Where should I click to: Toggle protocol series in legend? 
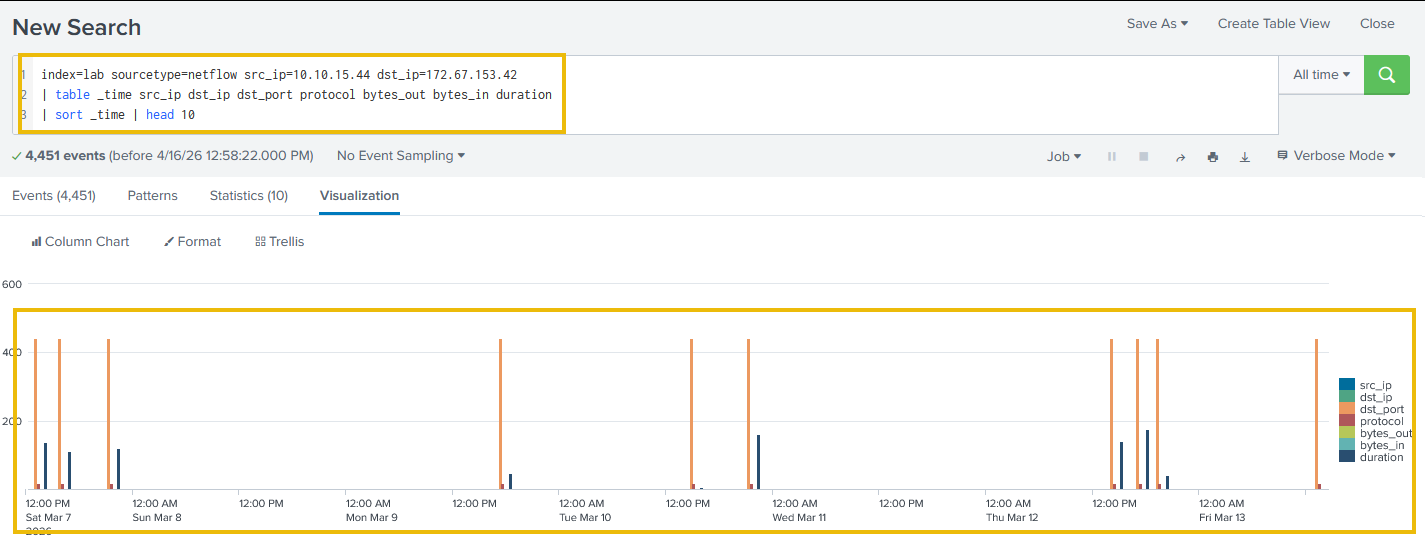1371,421
